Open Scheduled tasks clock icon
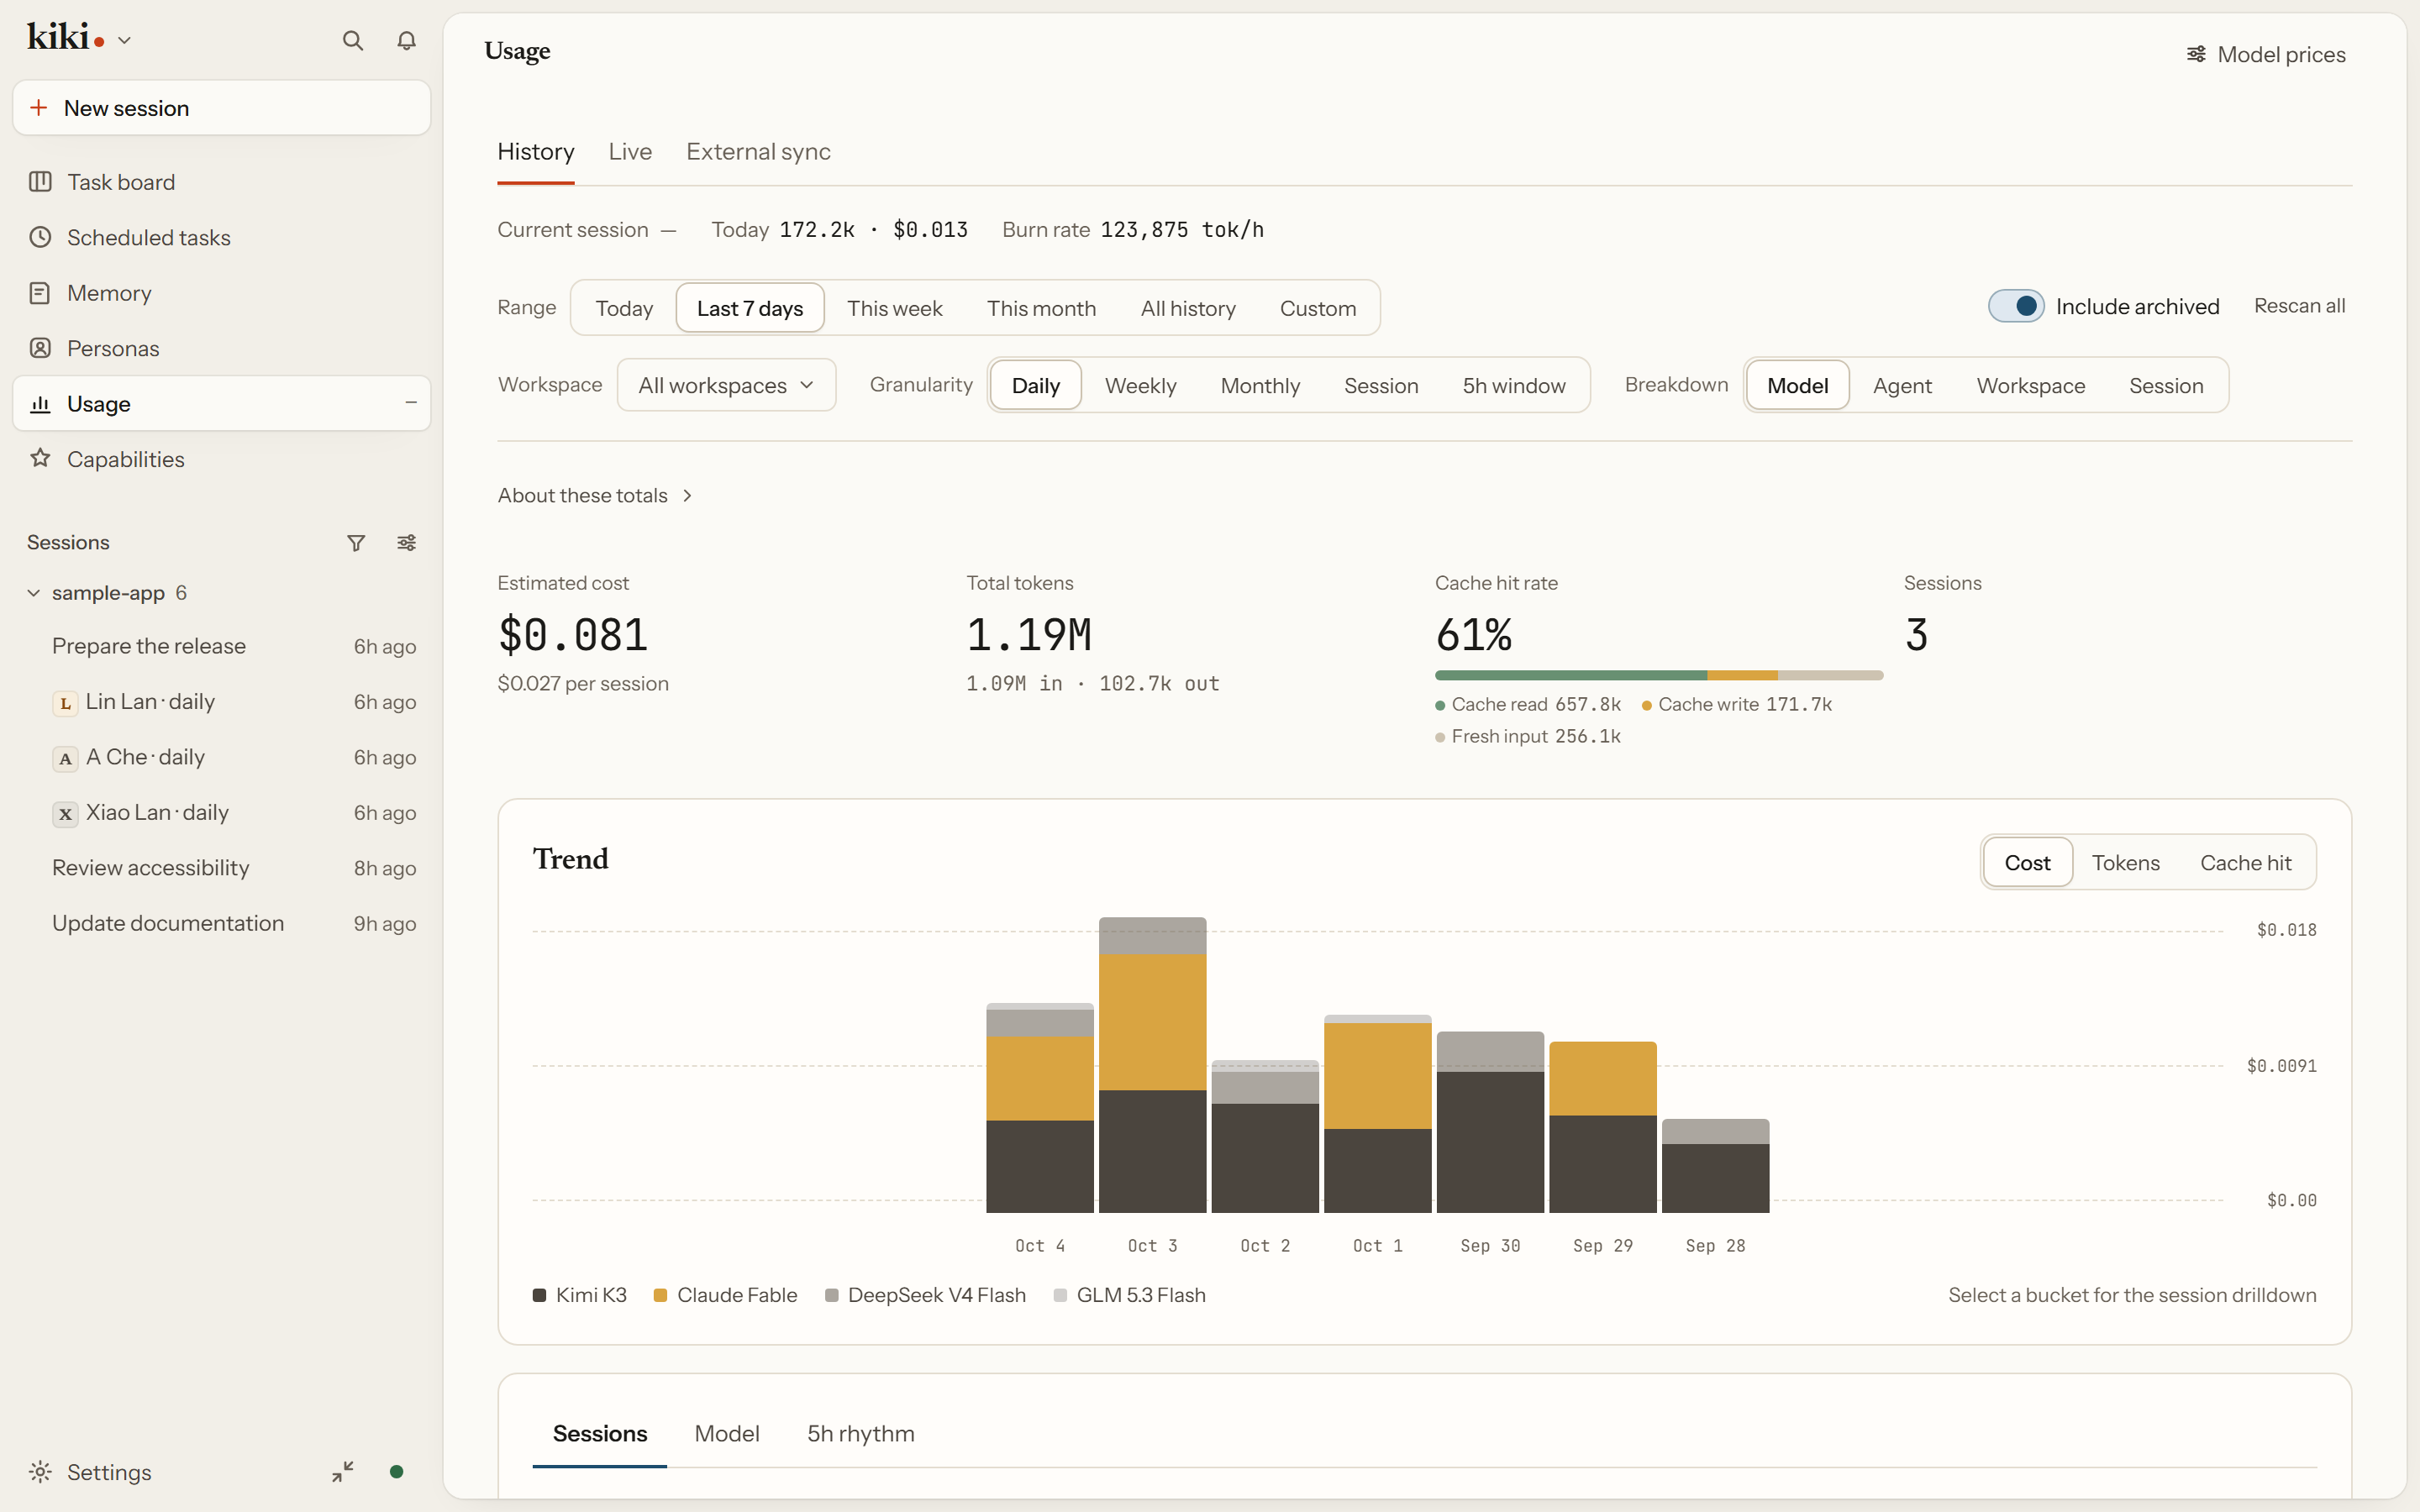Screen dimensions: 2420x1512 tap(40, 237)
